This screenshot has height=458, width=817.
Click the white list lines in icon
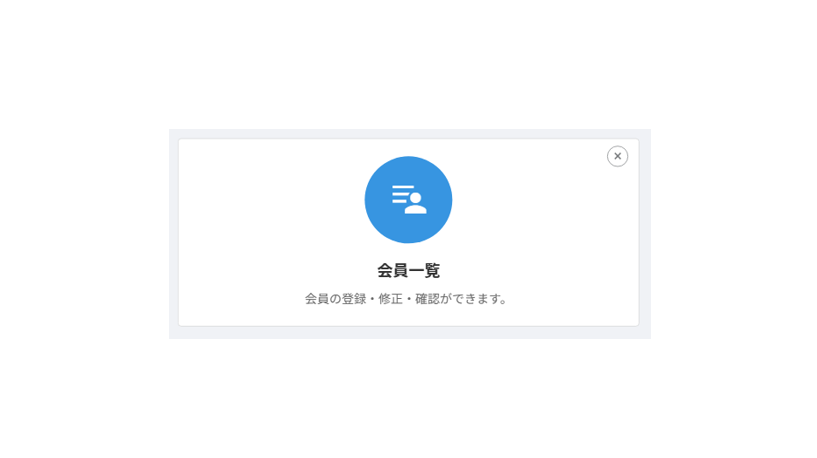402,194
